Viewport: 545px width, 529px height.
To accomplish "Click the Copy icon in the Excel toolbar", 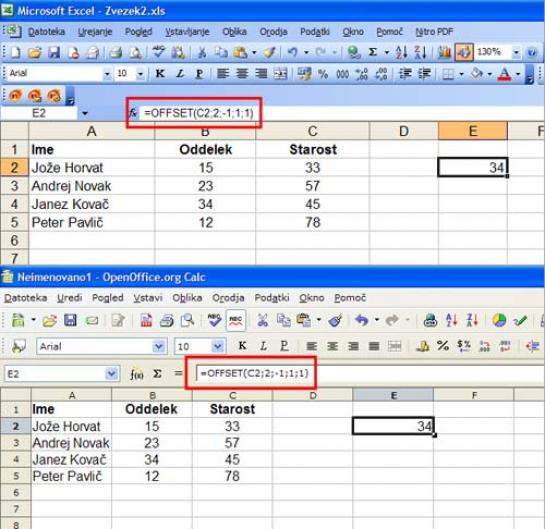I will tap(221, 52).
